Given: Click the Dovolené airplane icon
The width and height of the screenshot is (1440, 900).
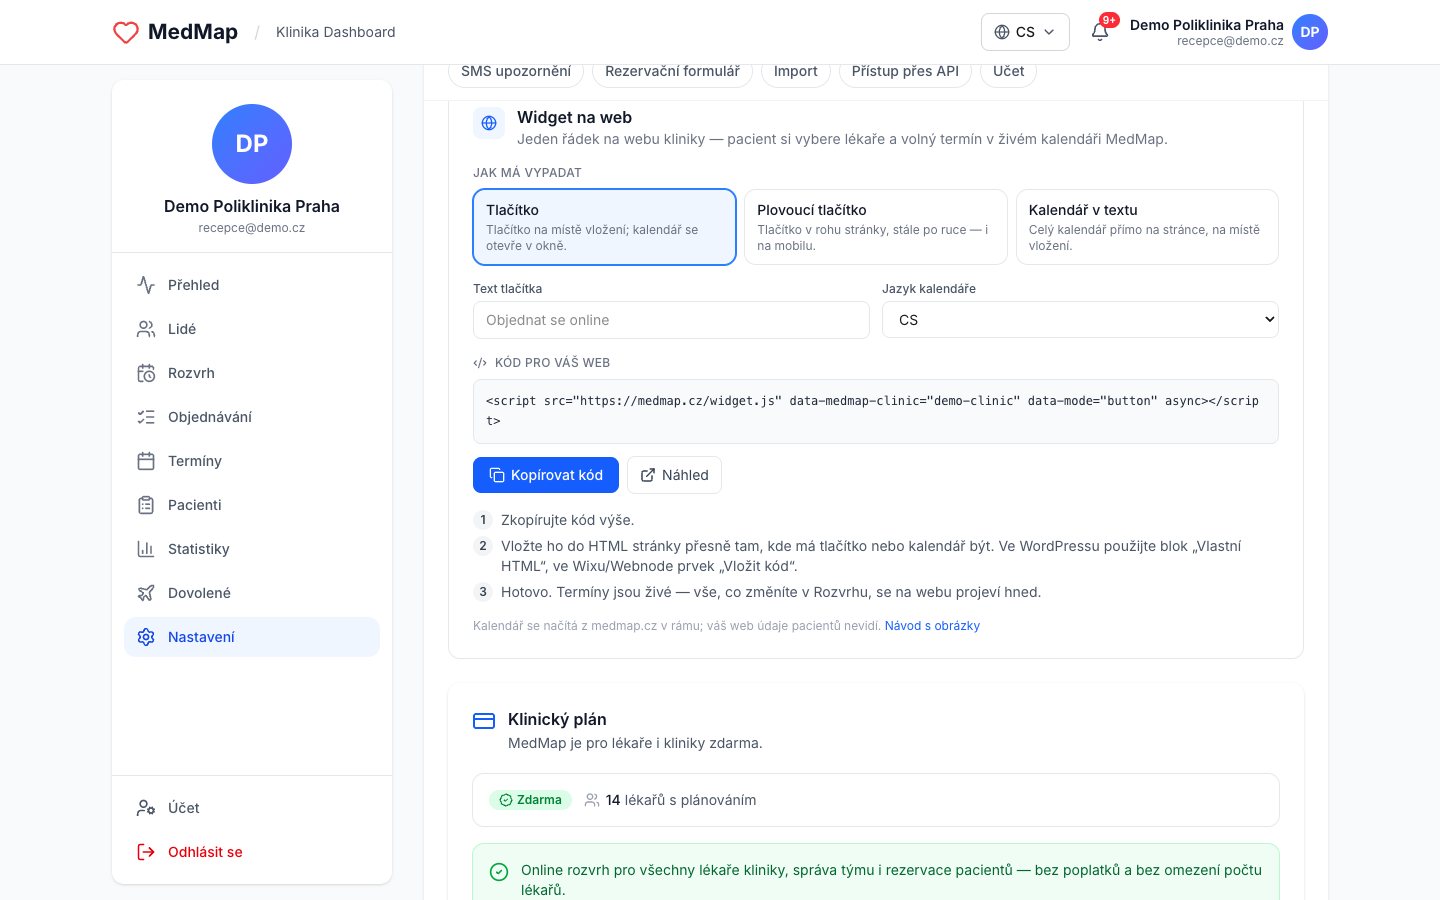Looking at the screenshot, I should (x=146, y=593).
